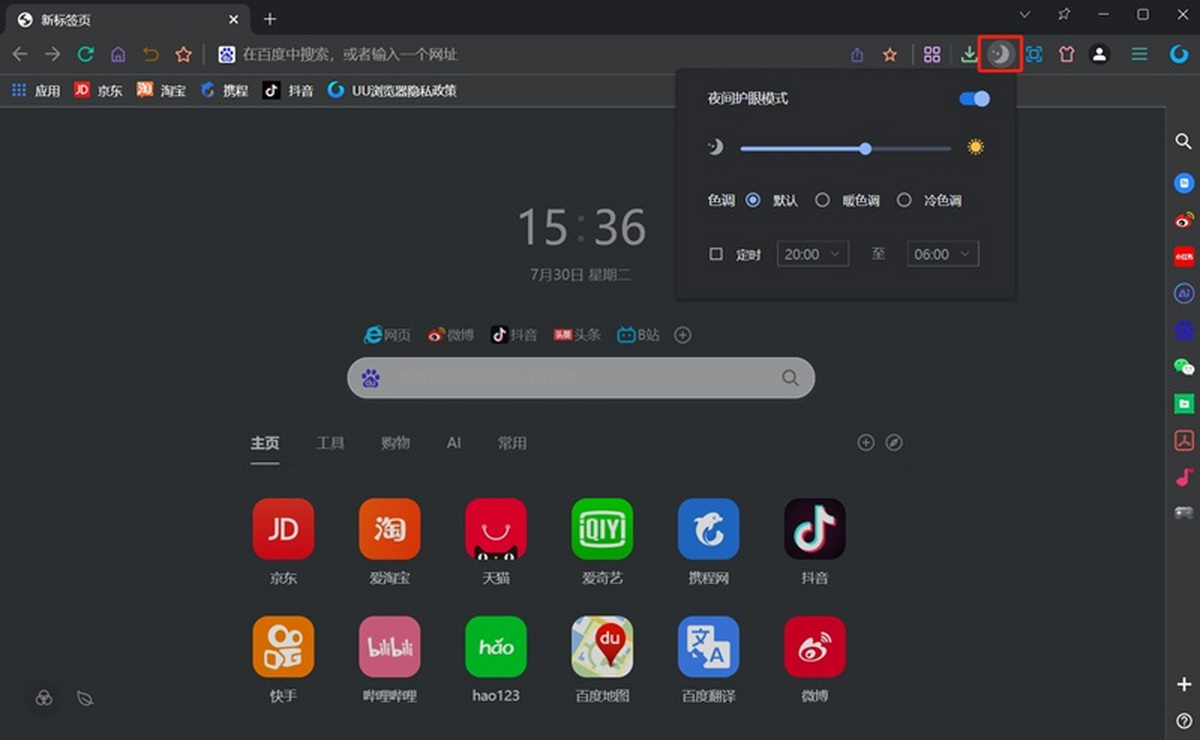Image resolution: width=1200 pixels, height=740 pixels.
Task: Open the 06:00 end time dropdown
Action: pyautogui.click(x=942, y=254)
